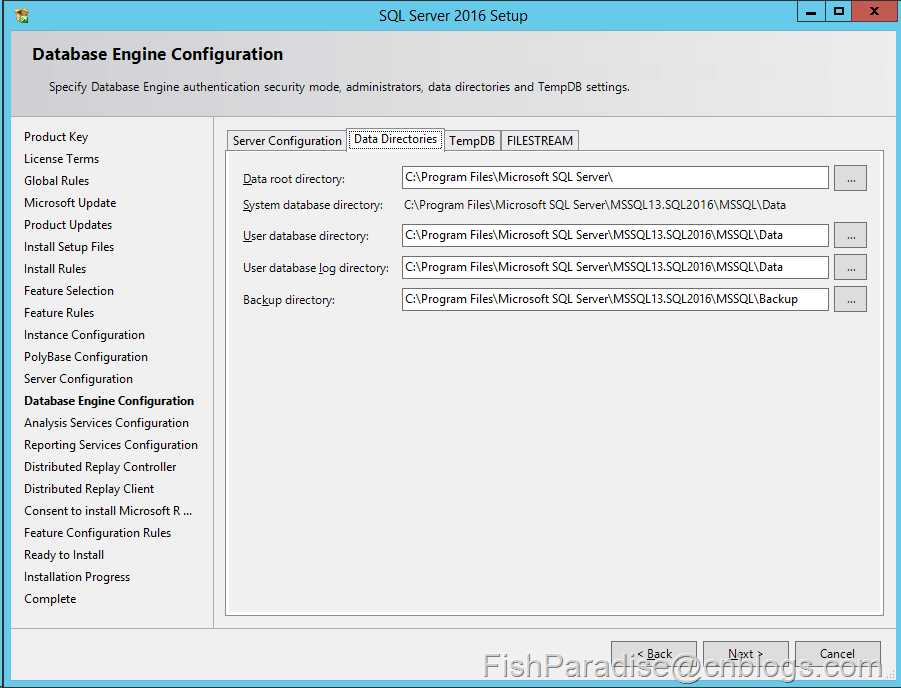Screen dimensions: 901x688
Task: Cancel the SQL Server setup
Action: click(x=838, y=654)
